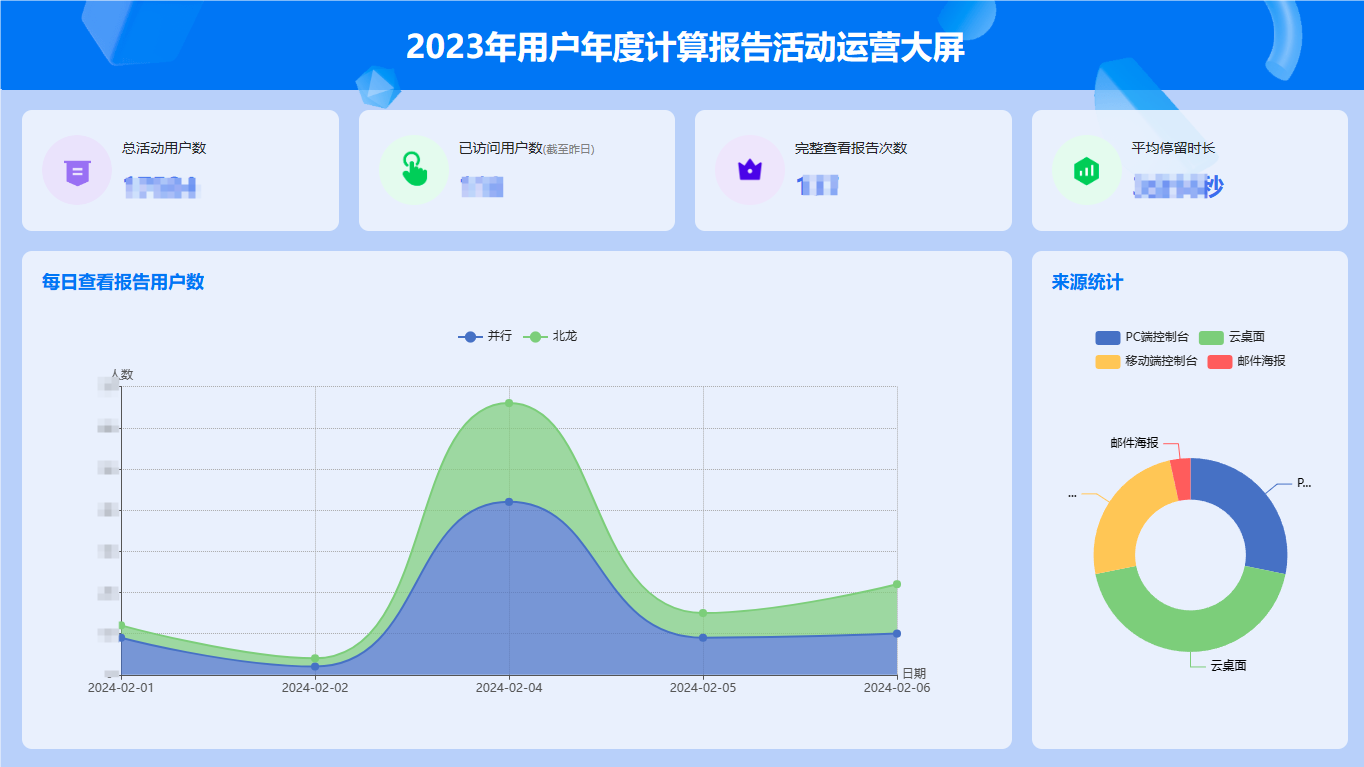Viewport: 1364px width, 767px height.
Task: Toggle 邮件海报 legend entry above the pie chart
Action: click(x=1246, y=361)
